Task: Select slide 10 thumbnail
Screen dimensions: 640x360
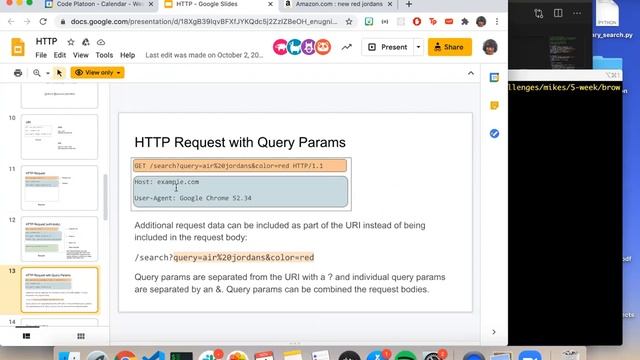Action: pos(60,137)
